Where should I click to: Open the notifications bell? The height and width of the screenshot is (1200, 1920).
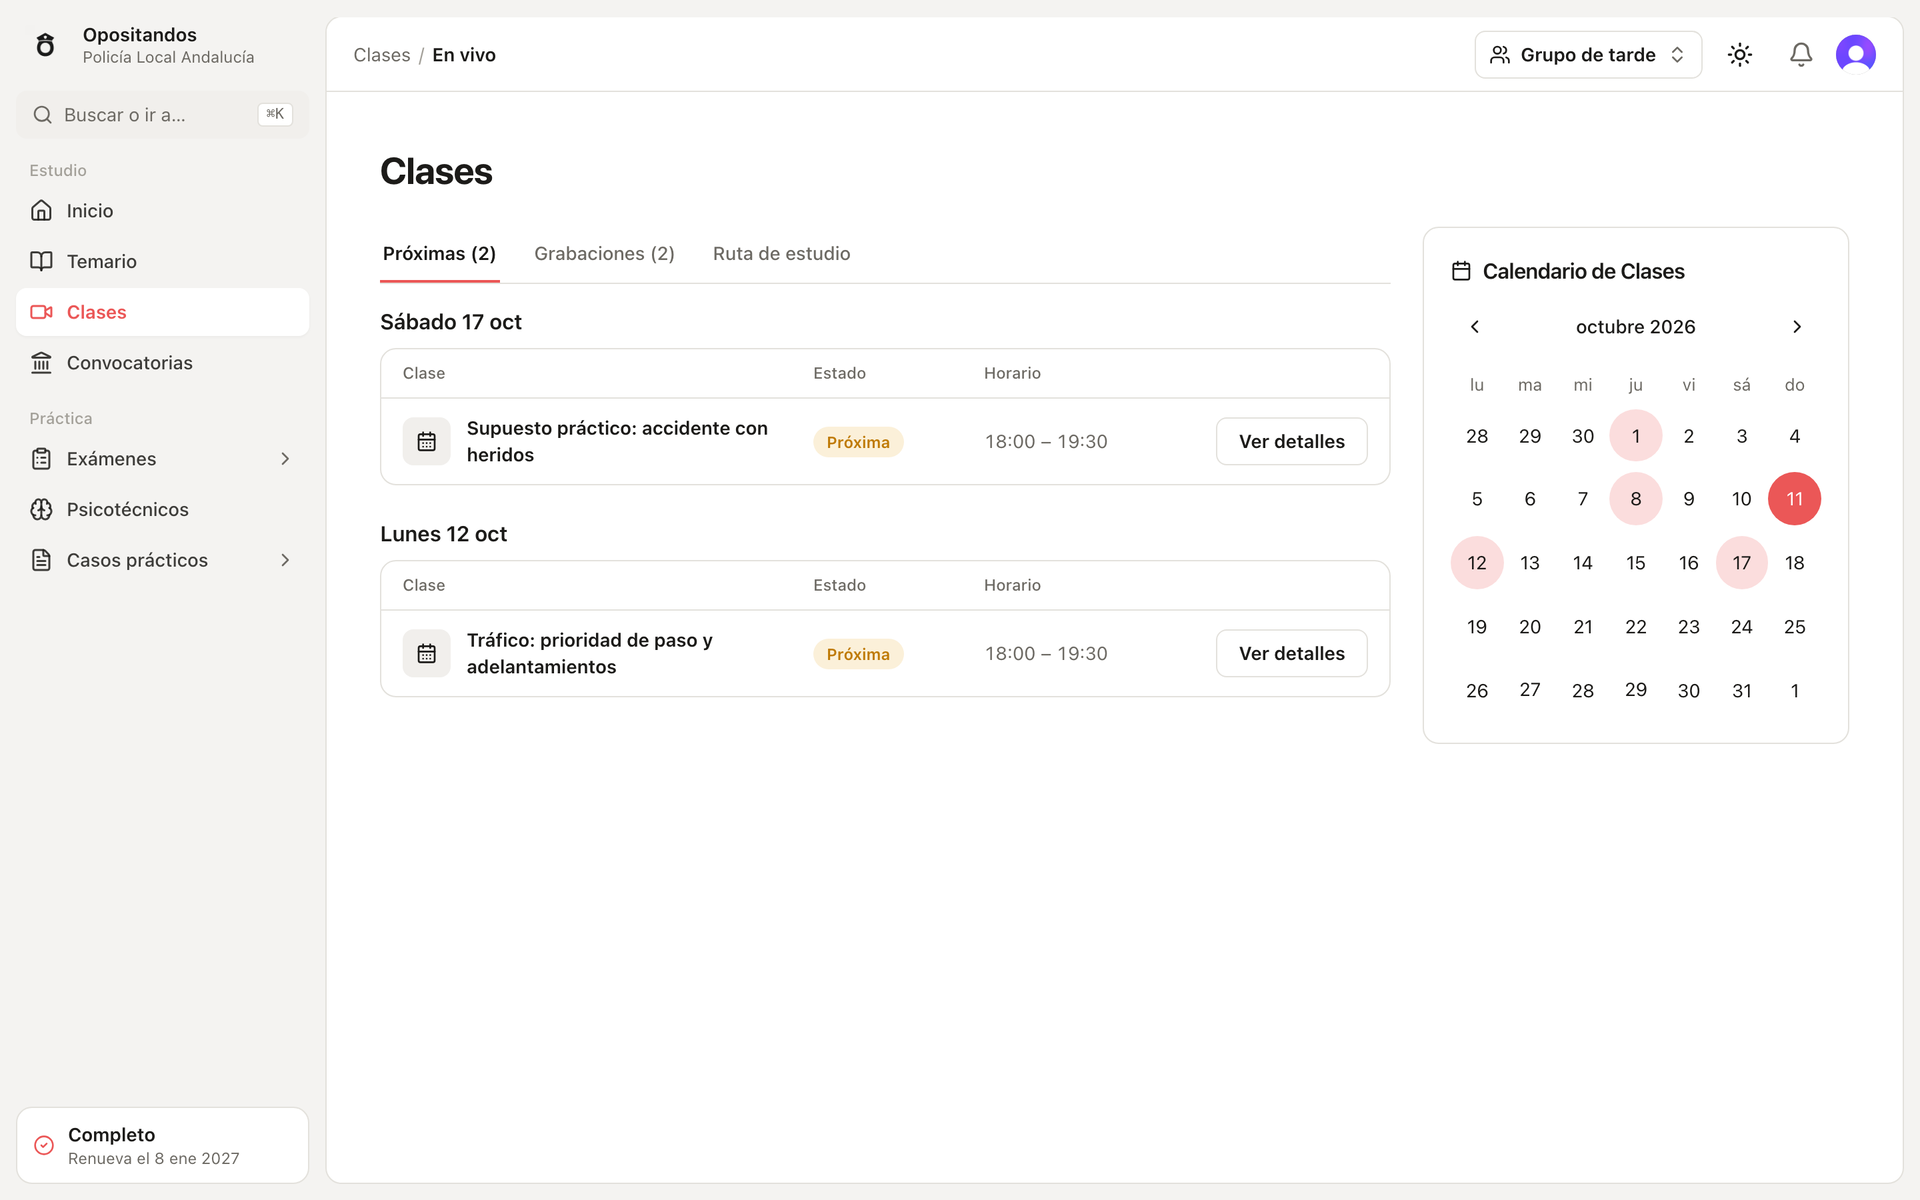coord(1801,55)
